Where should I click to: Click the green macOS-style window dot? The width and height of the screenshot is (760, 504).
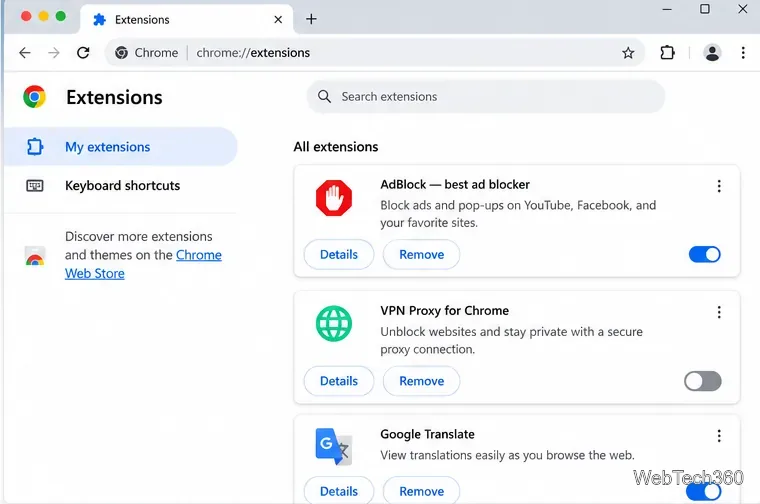(x=61, y=16)
